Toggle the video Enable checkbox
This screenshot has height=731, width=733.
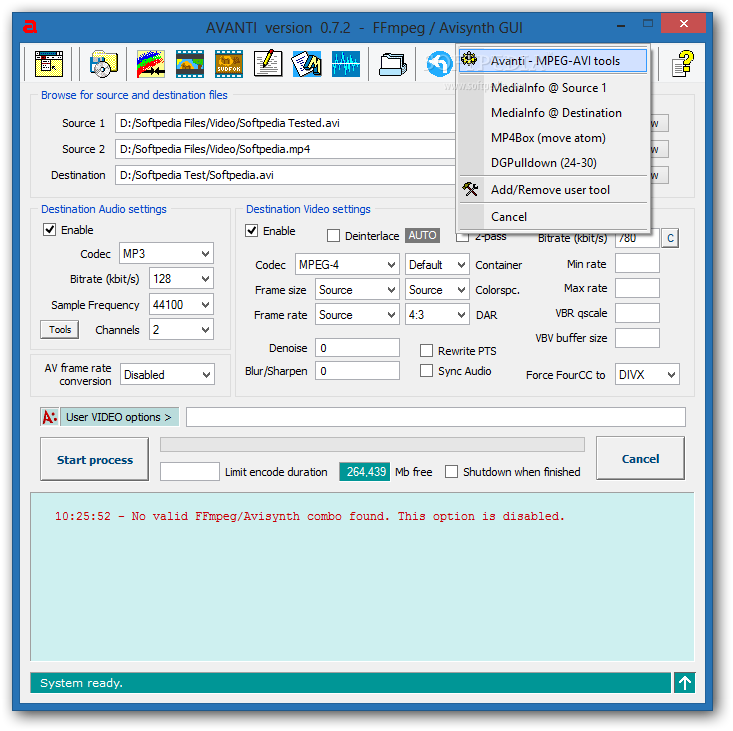[252, 230]
